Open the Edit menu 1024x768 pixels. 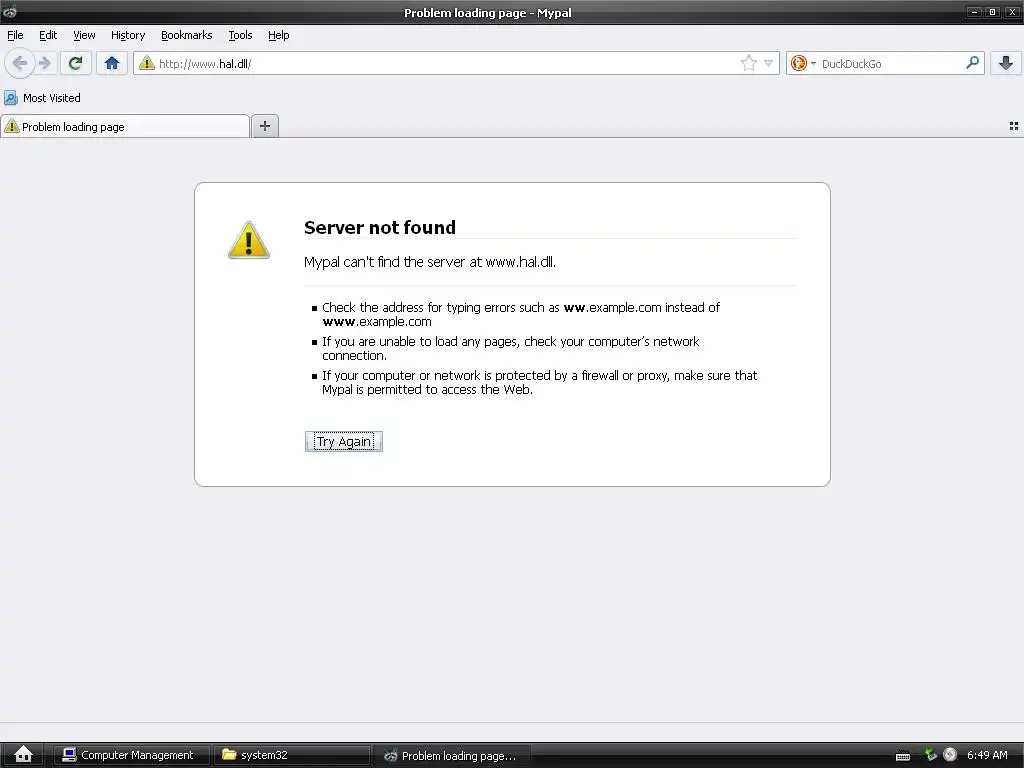(48, 35)
